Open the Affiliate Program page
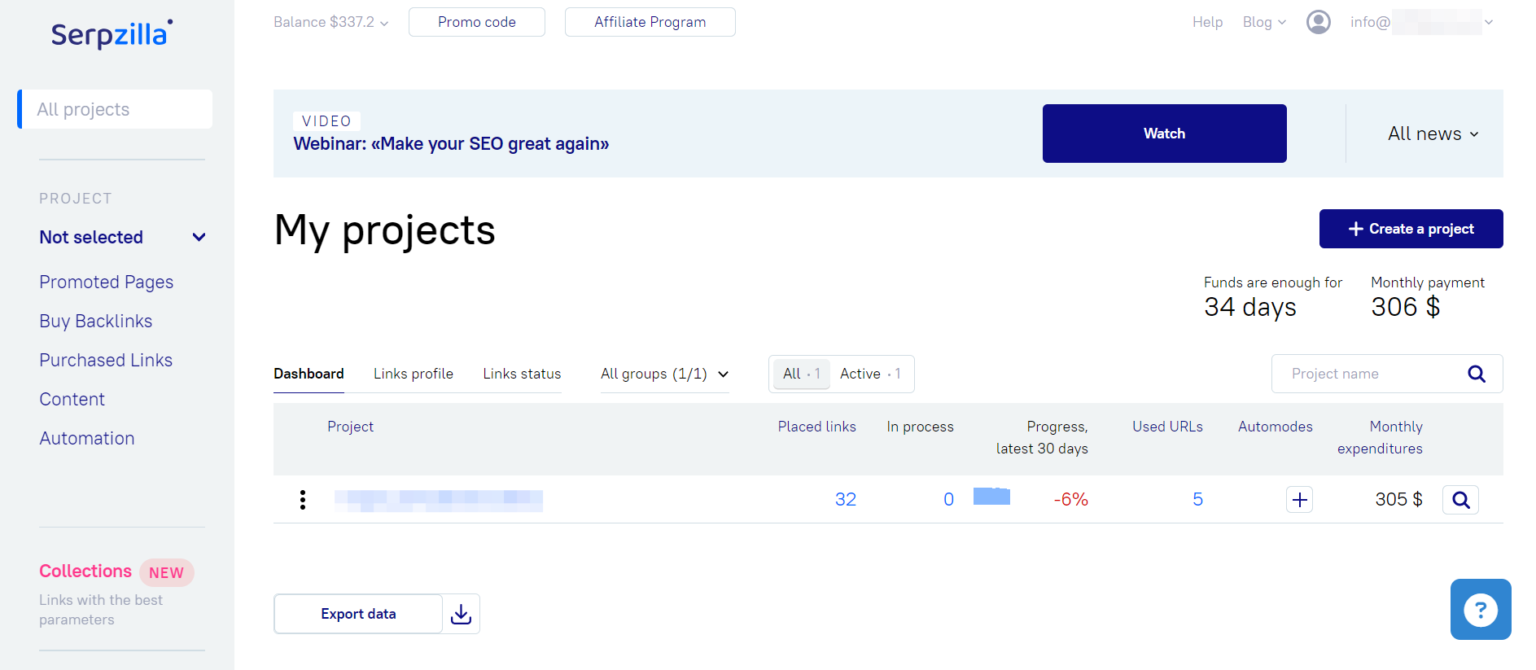 (x=650, y=21)
